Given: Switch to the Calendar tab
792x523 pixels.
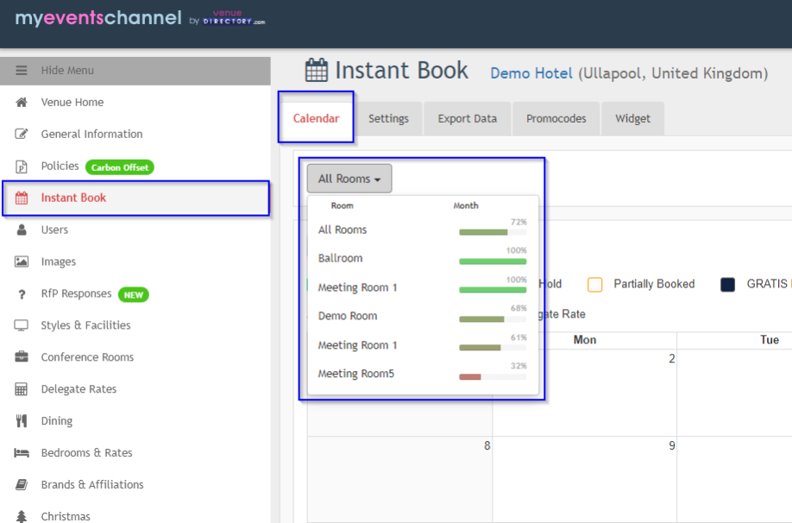Looking at the screenshot, I should (x=316, y=118).
